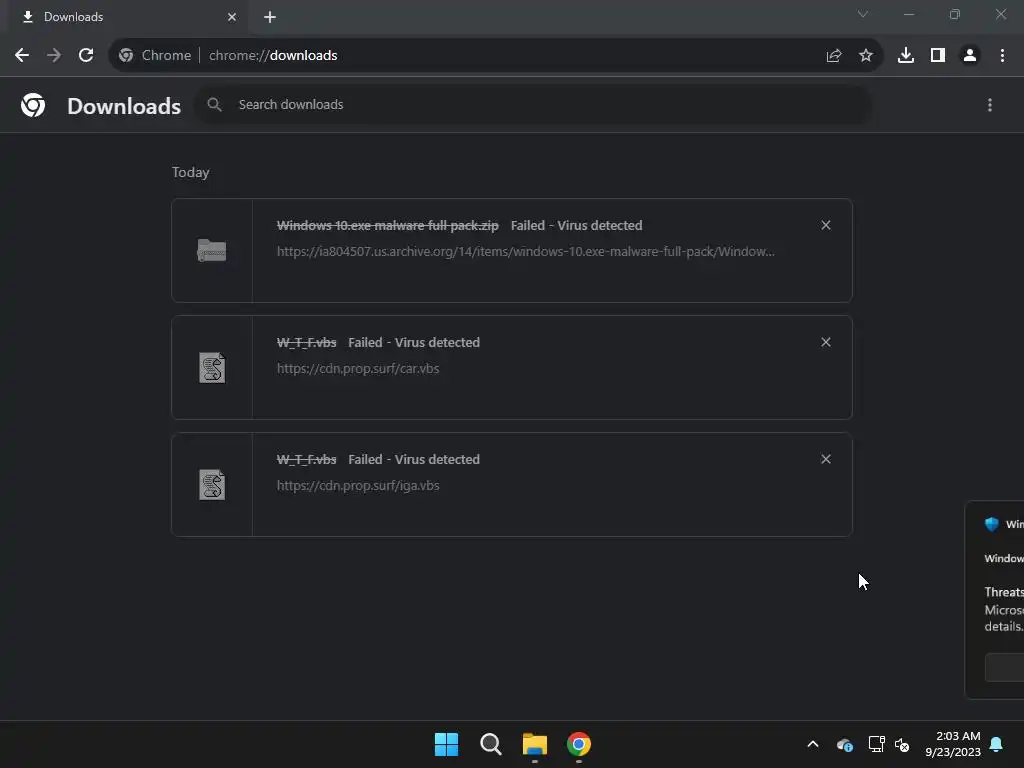This screenshot has width=1024, height=768.
Task: Remove the iga.vbs download entry
Action: 826,459
